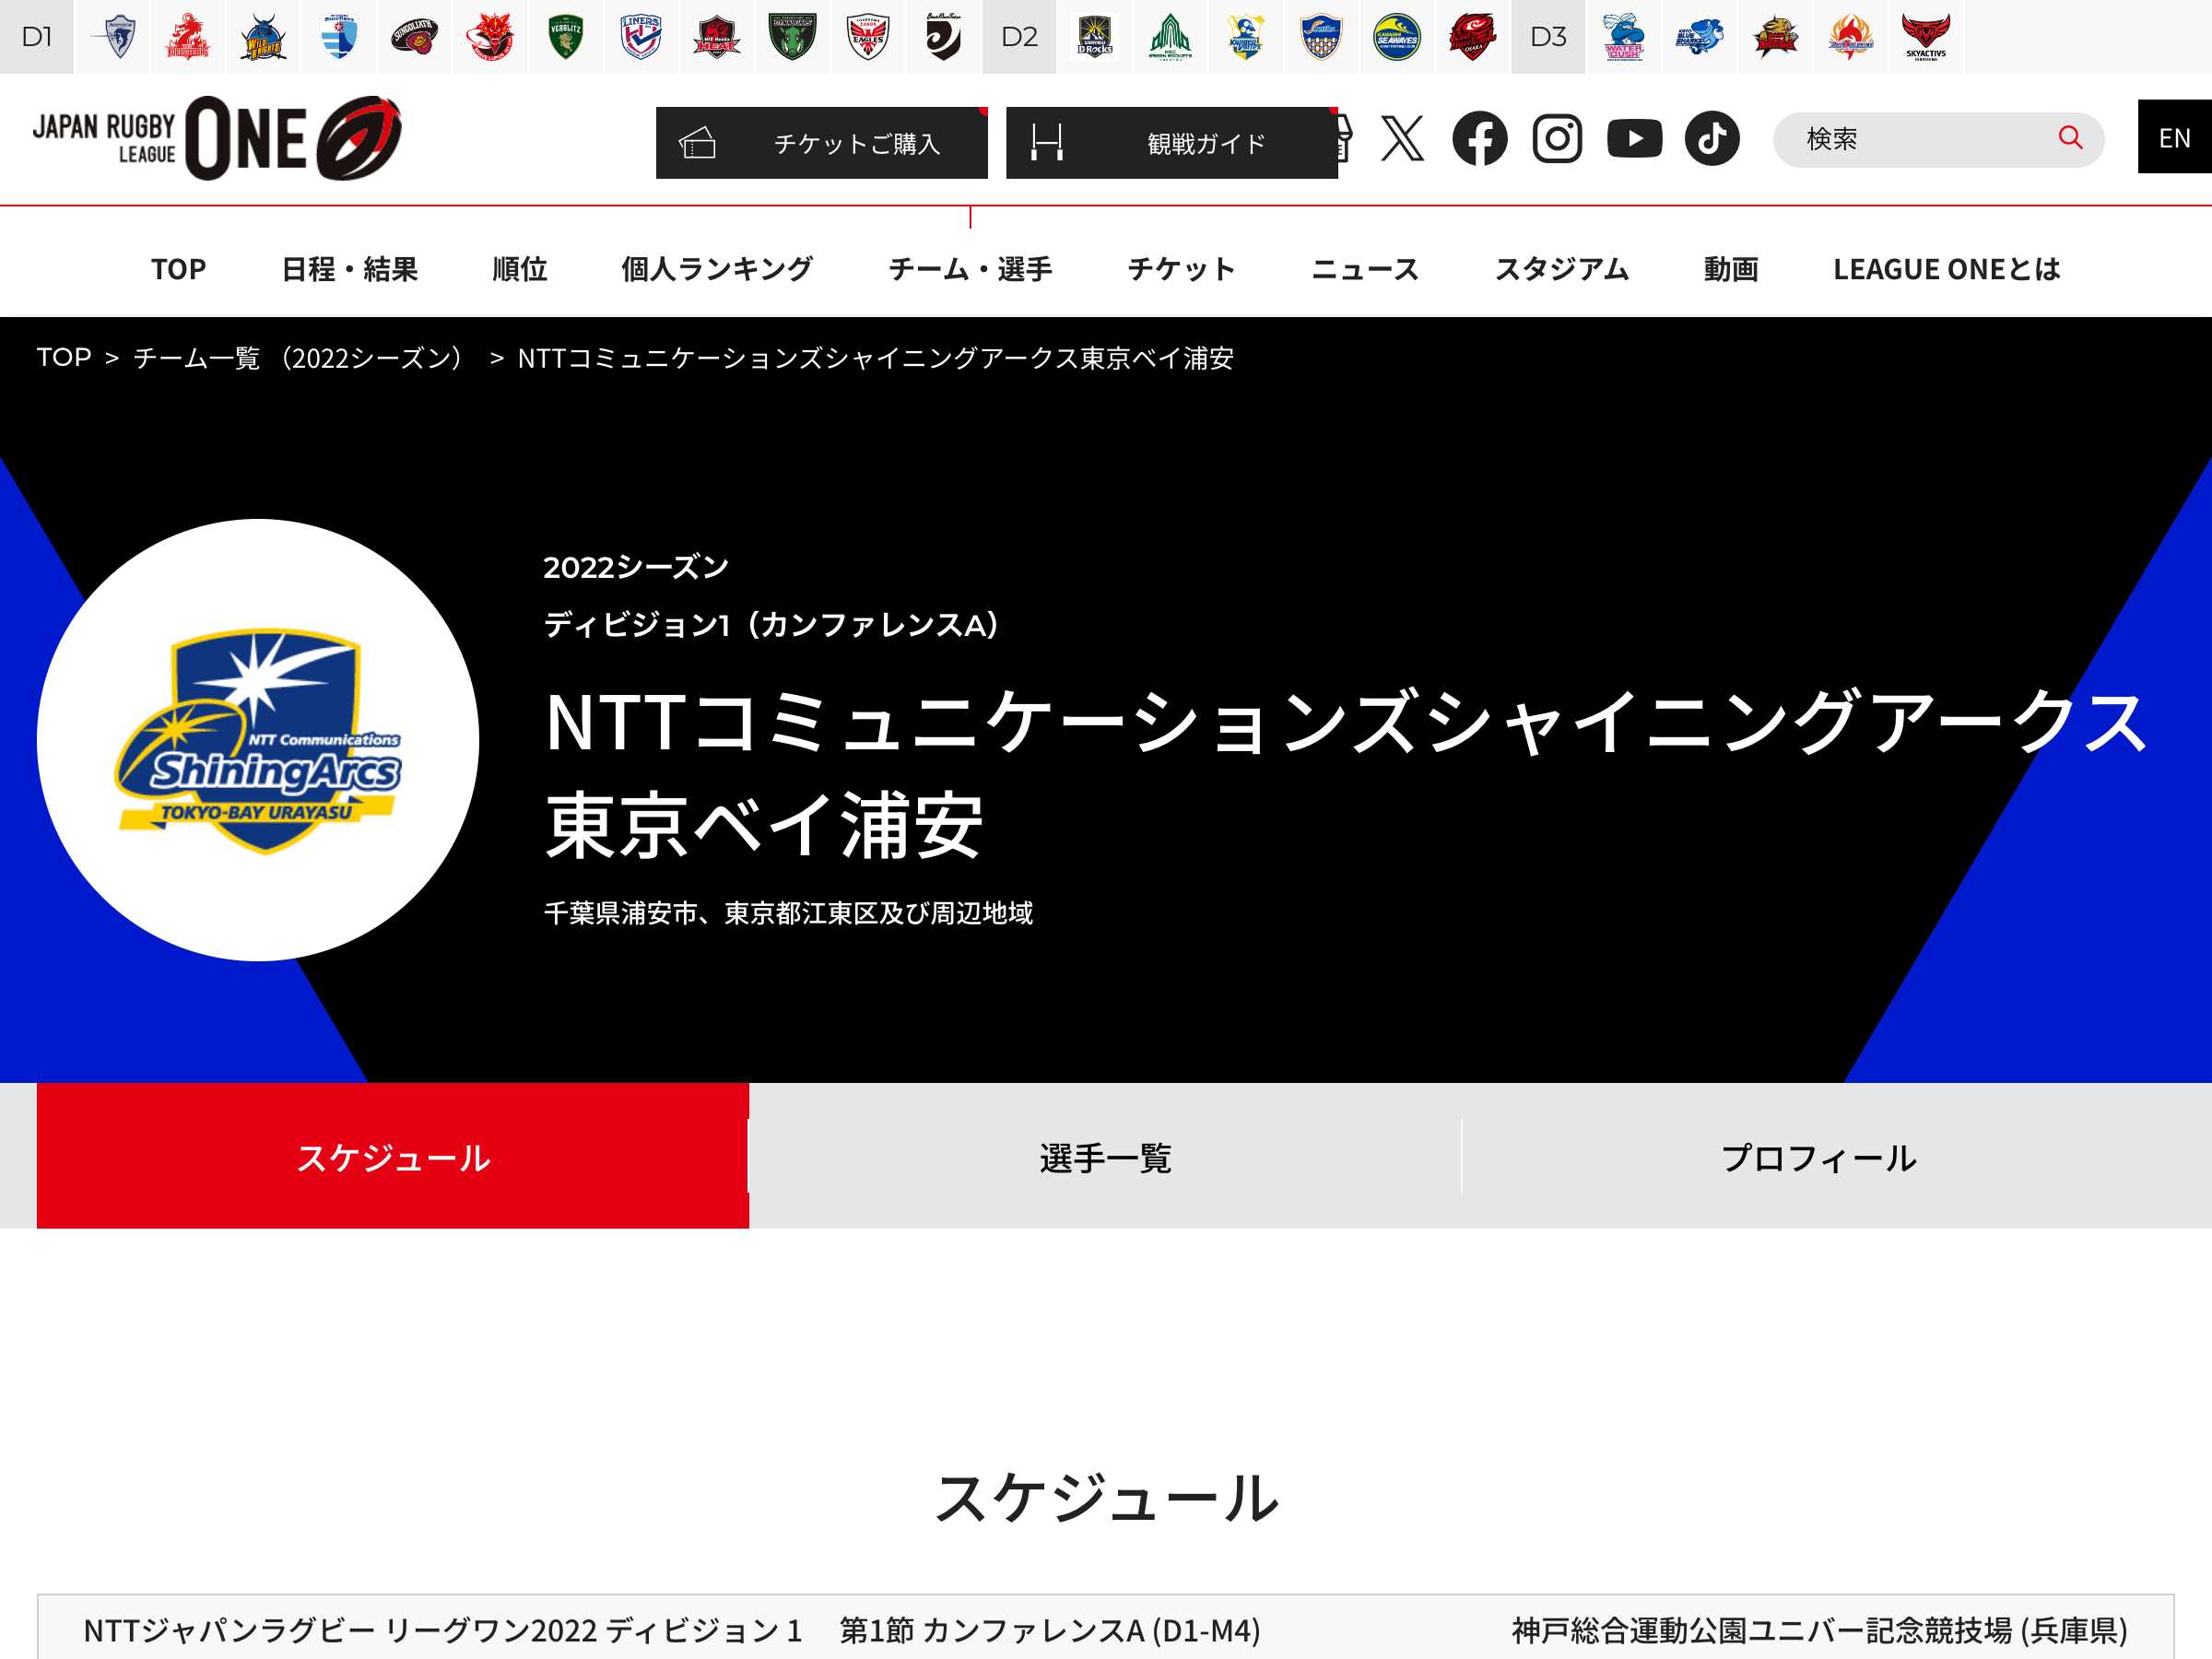Open the Black Rams Tokyo logo
The height and width of the screenshot is (1659, 2212).
click(943, 37)
